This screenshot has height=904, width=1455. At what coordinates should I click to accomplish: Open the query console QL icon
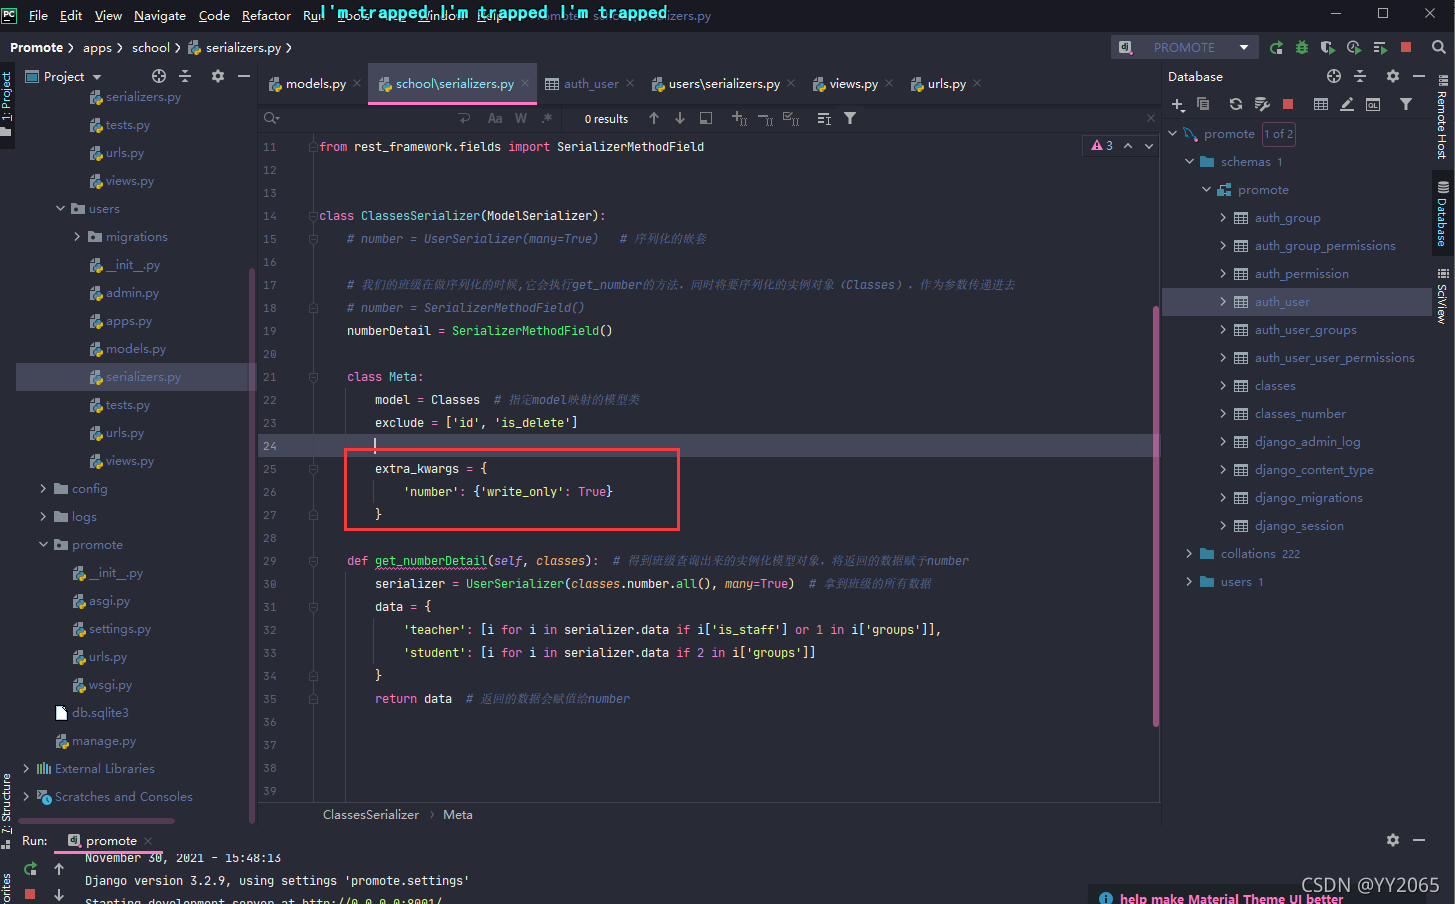1373,104
